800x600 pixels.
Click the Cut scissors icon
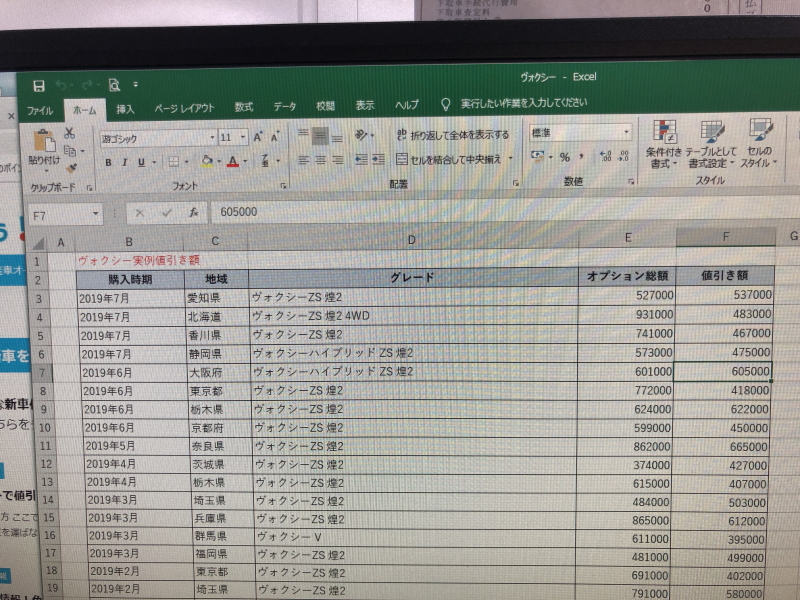69,133
